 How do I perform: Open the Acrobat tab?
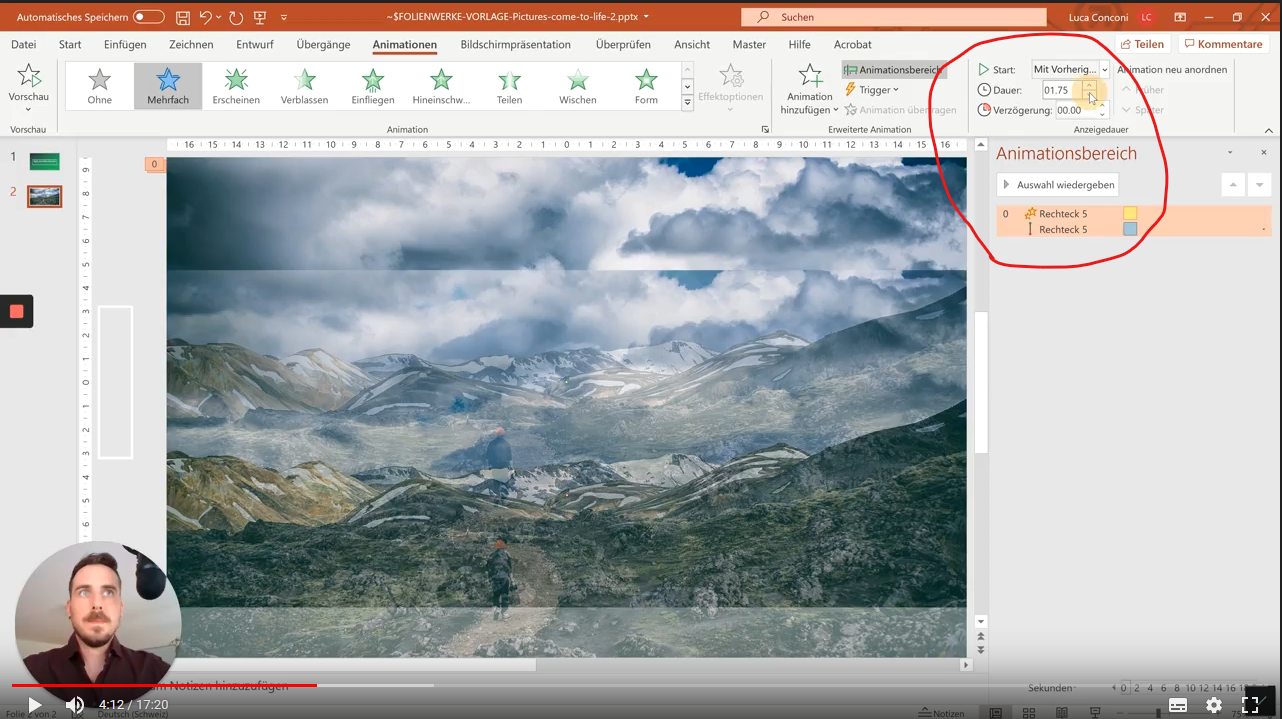point(853,44)
